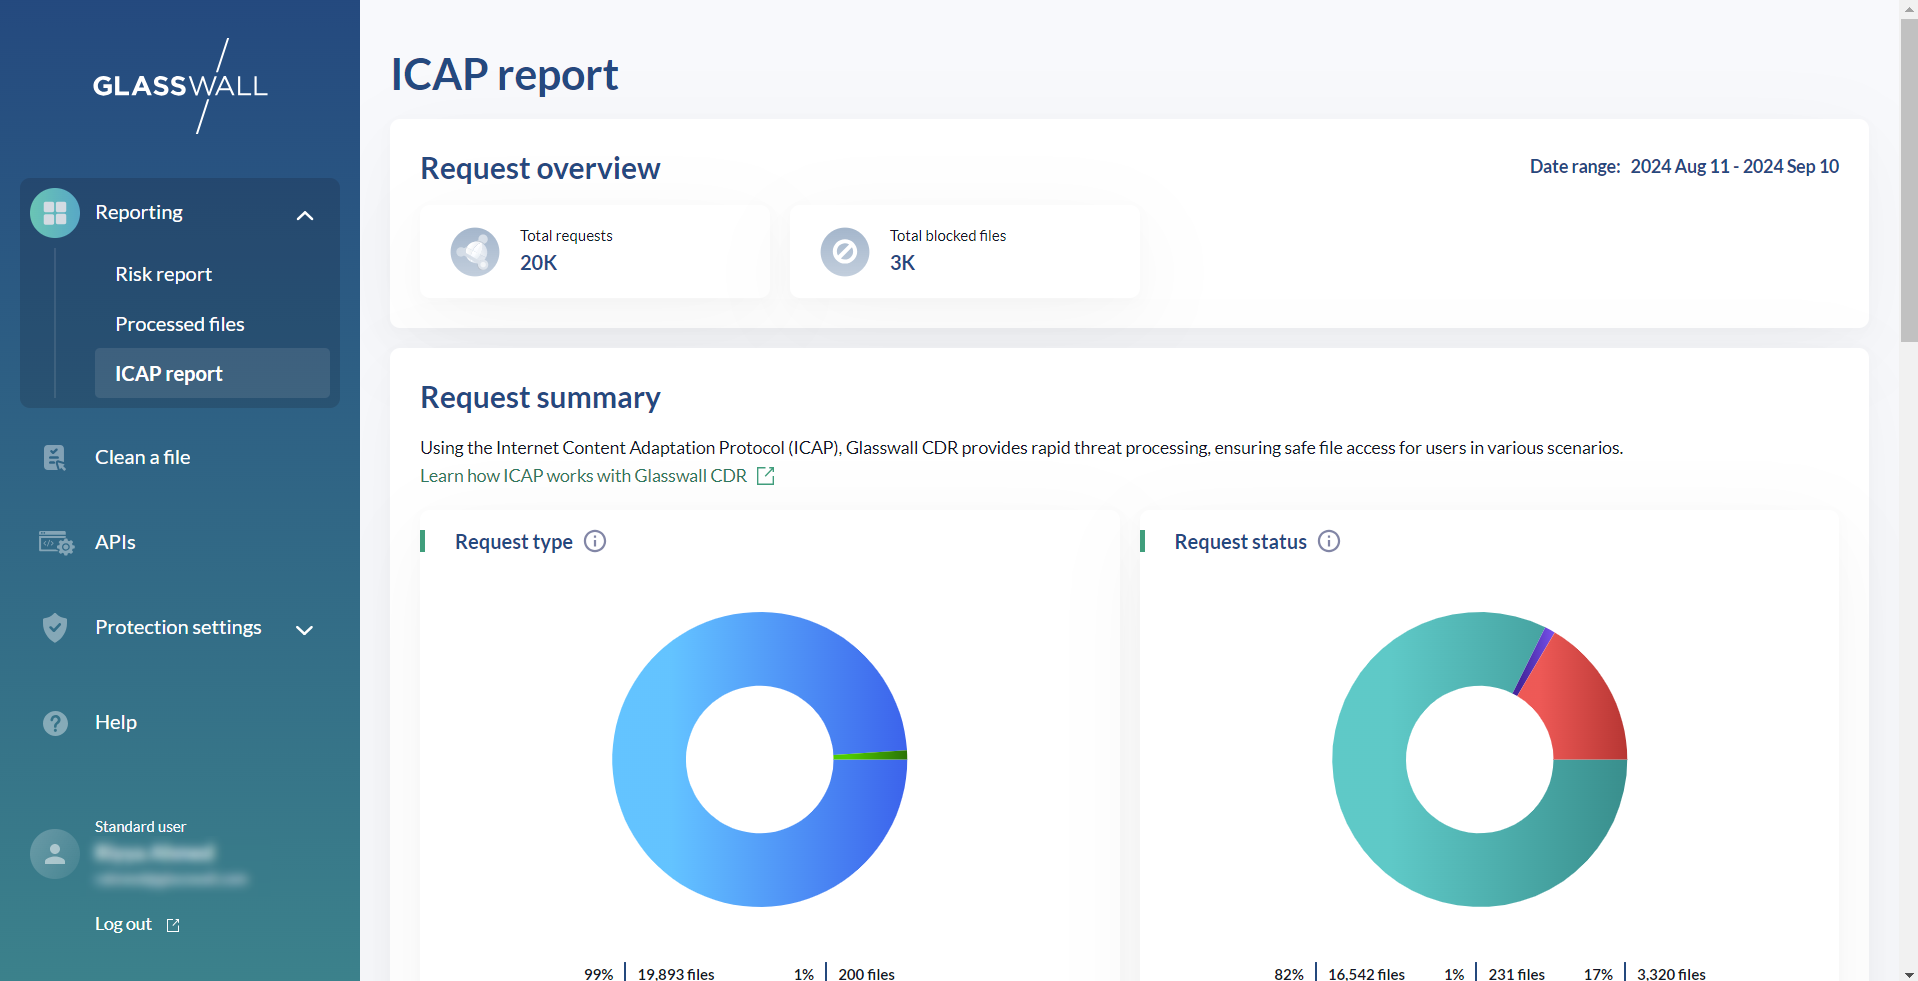Click the Clean a file icon
The image size is (1918, 981).
[x=55, y=458]
